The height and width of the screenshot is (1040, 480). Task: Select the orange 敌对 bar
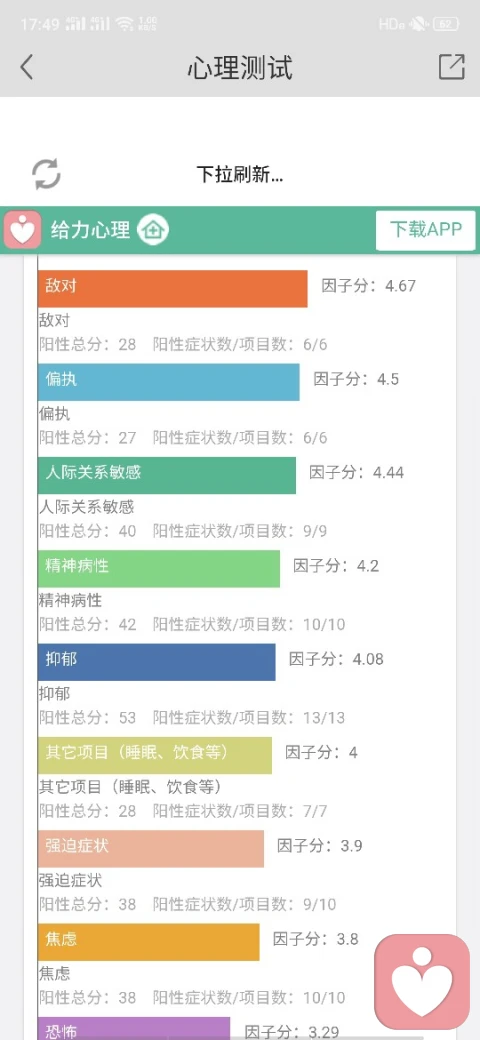point(172,289)
